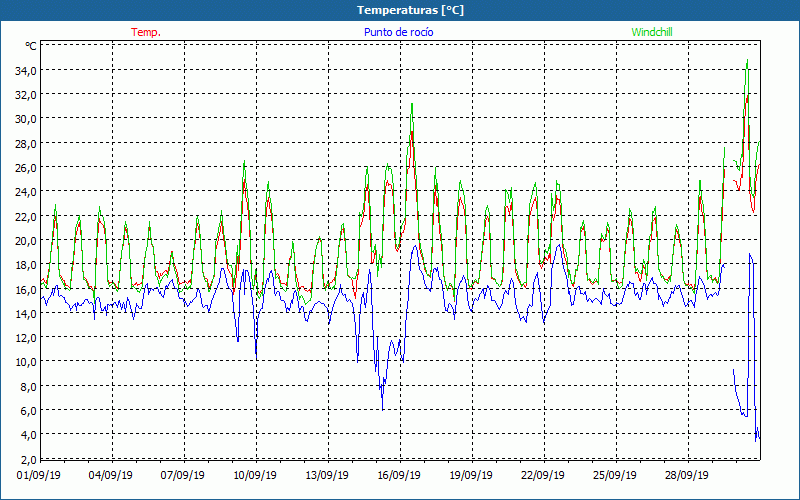Click the 16,0 y-axis value
The width and height of the screenshot is (800, 500).
coord(26,289)
